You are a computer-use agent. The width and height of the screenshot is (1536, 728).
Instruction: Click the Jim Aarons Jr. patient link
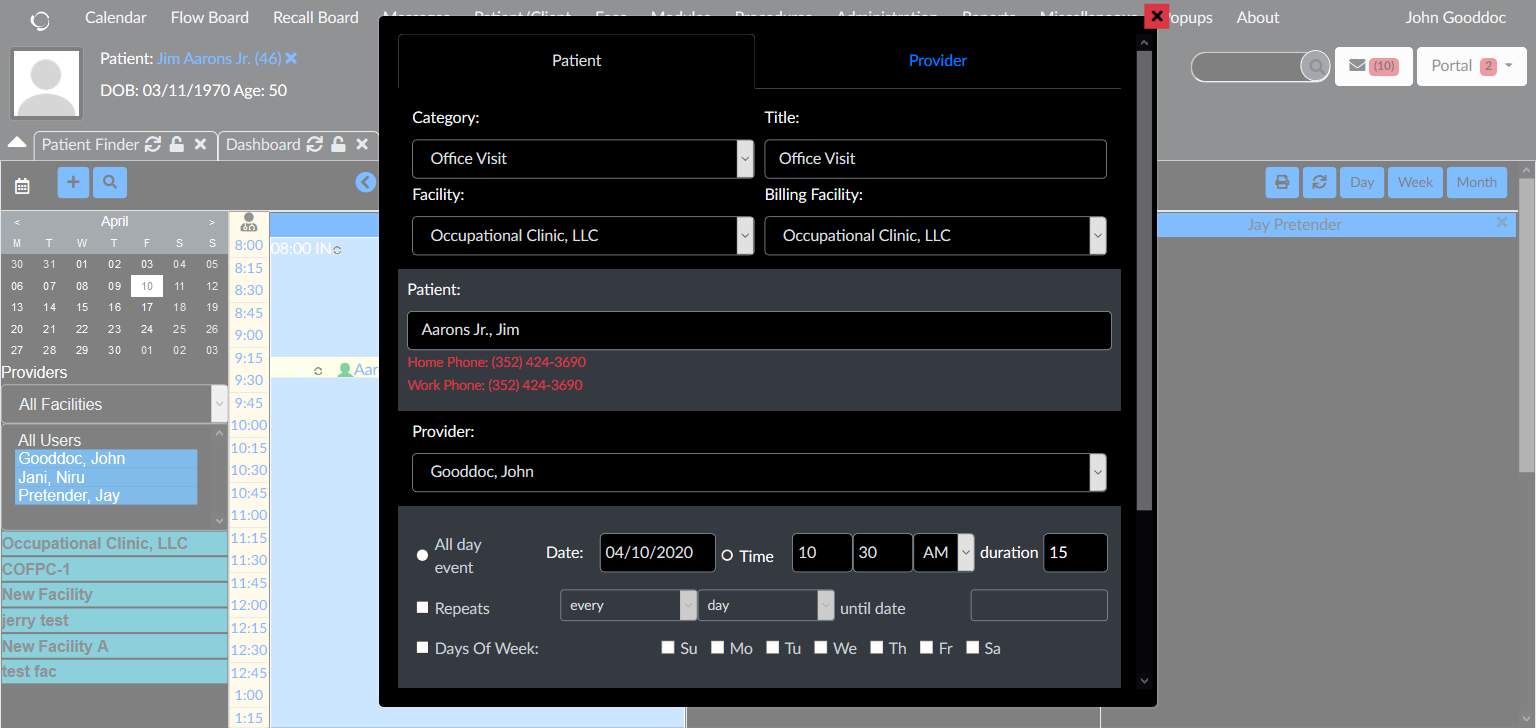click(218, 58)
